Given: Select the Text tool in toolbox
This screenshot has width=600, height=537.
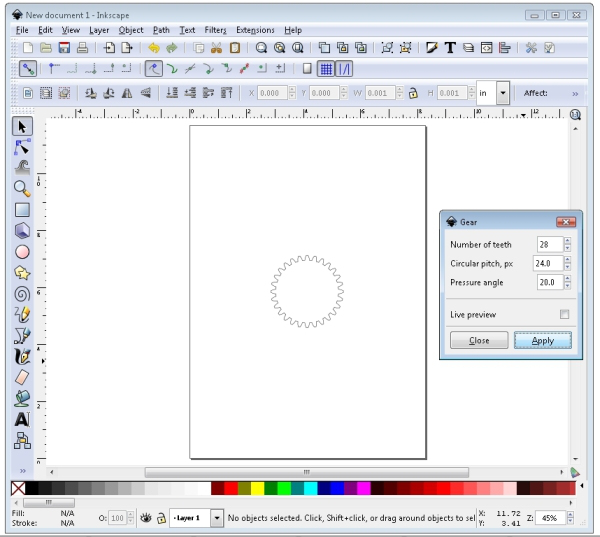Looking at the screenshot, I should point(22,419).
